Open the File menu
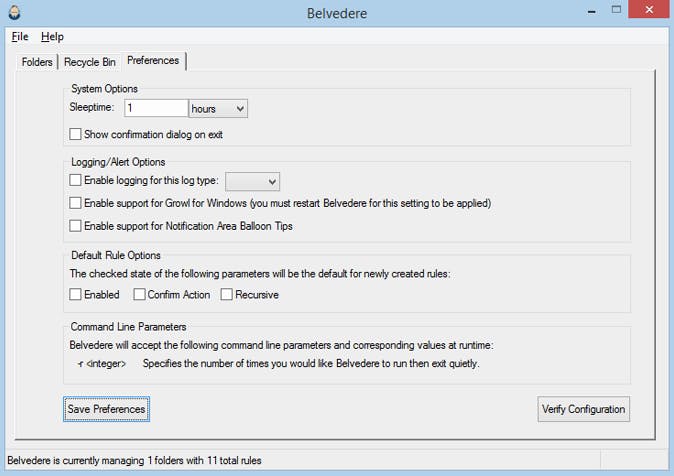 [20, 37]
